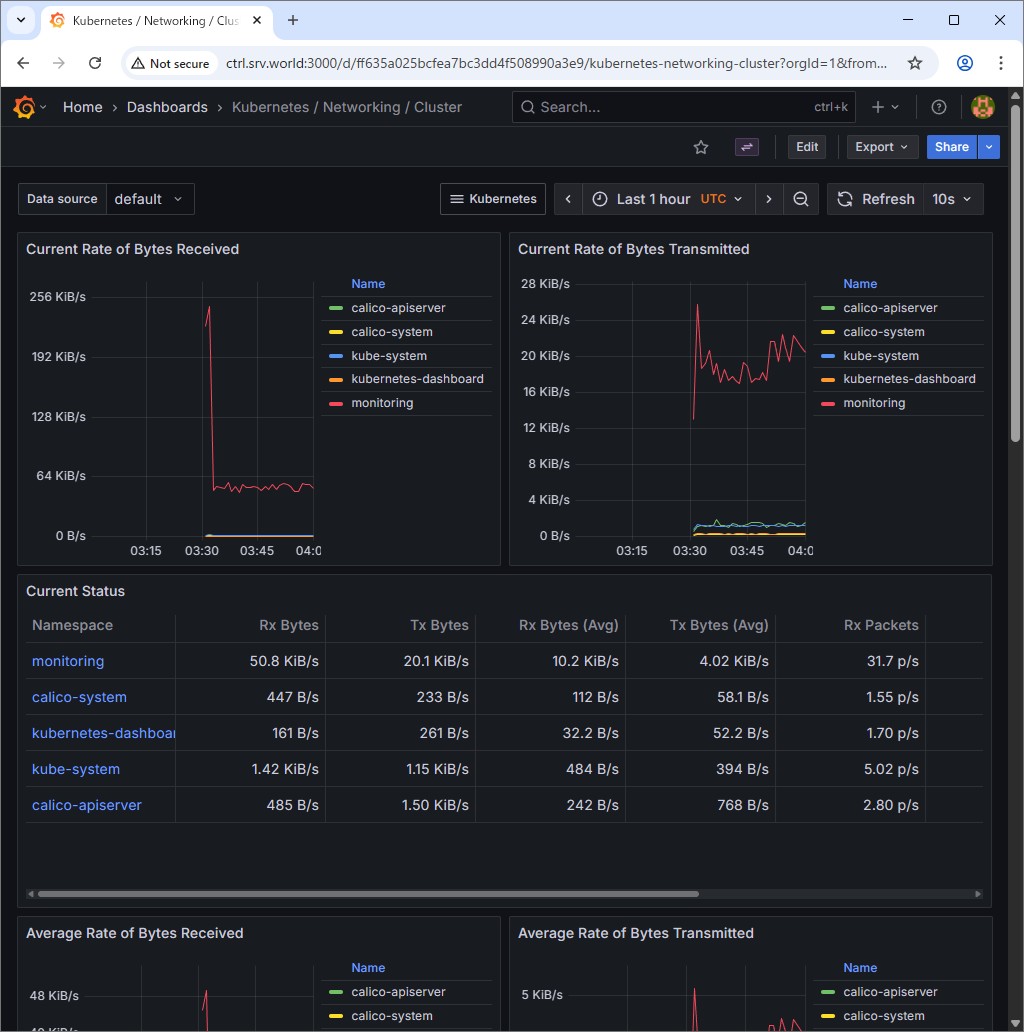Click the zoom out time range icon
This screenshot has height=1032, width=1024.
click(800, 199)
